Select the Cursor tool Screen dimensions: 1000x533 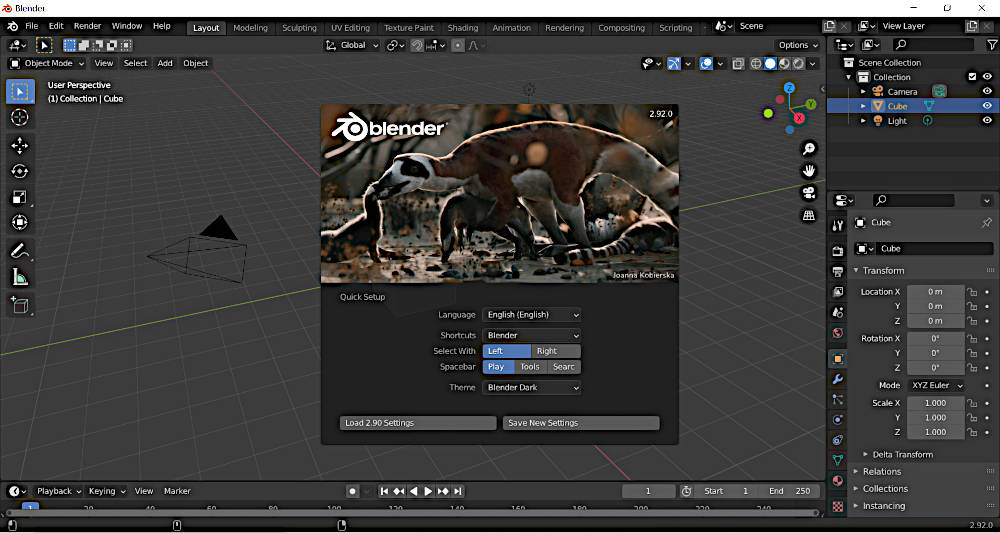(19, 117)
